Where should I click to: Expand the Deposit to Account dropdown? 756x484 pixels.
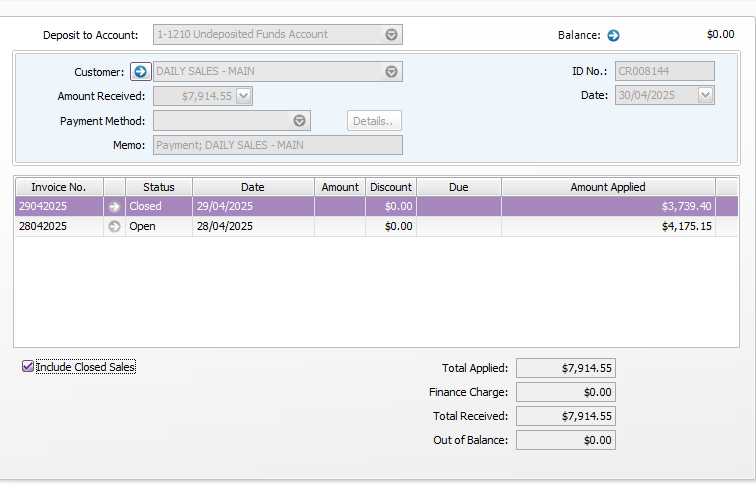(392, 35)
